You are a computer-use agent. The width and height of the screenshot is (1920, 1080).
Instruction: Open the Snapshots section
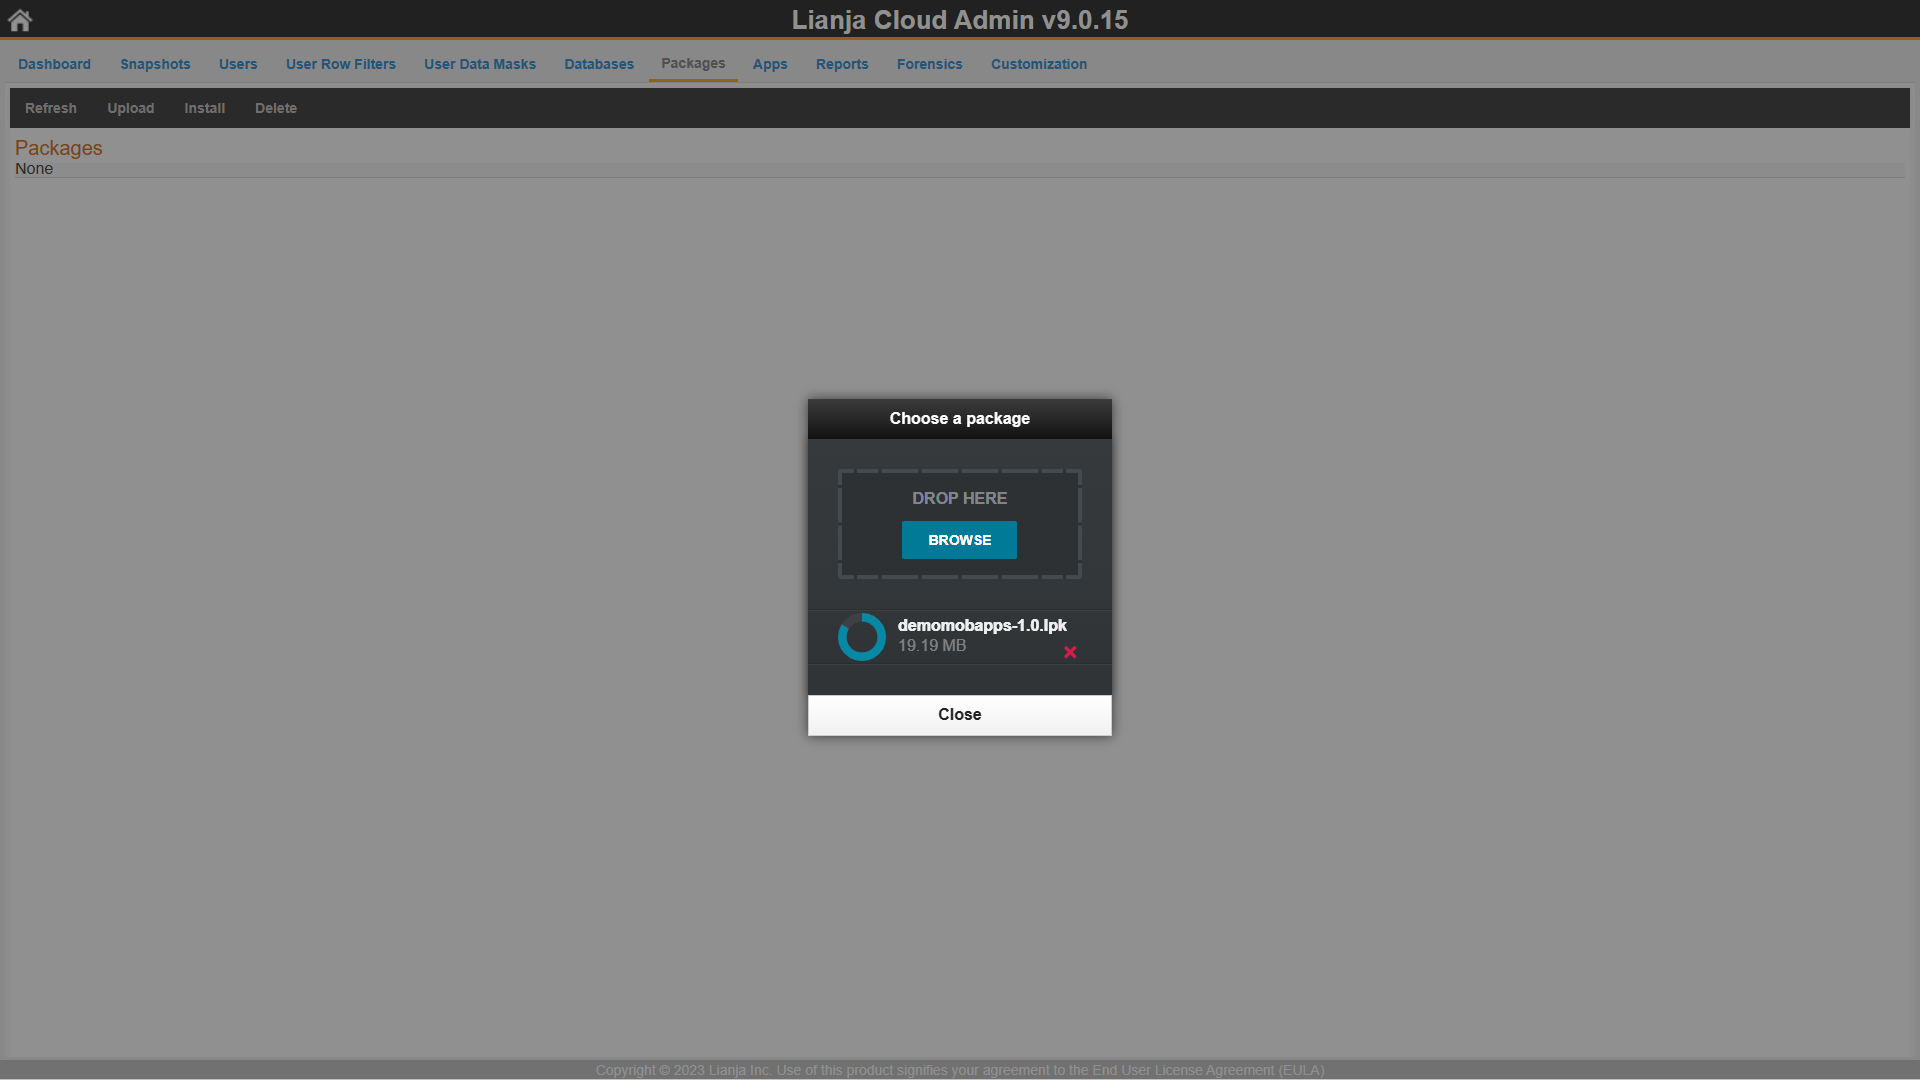click(x=154, y=63)
